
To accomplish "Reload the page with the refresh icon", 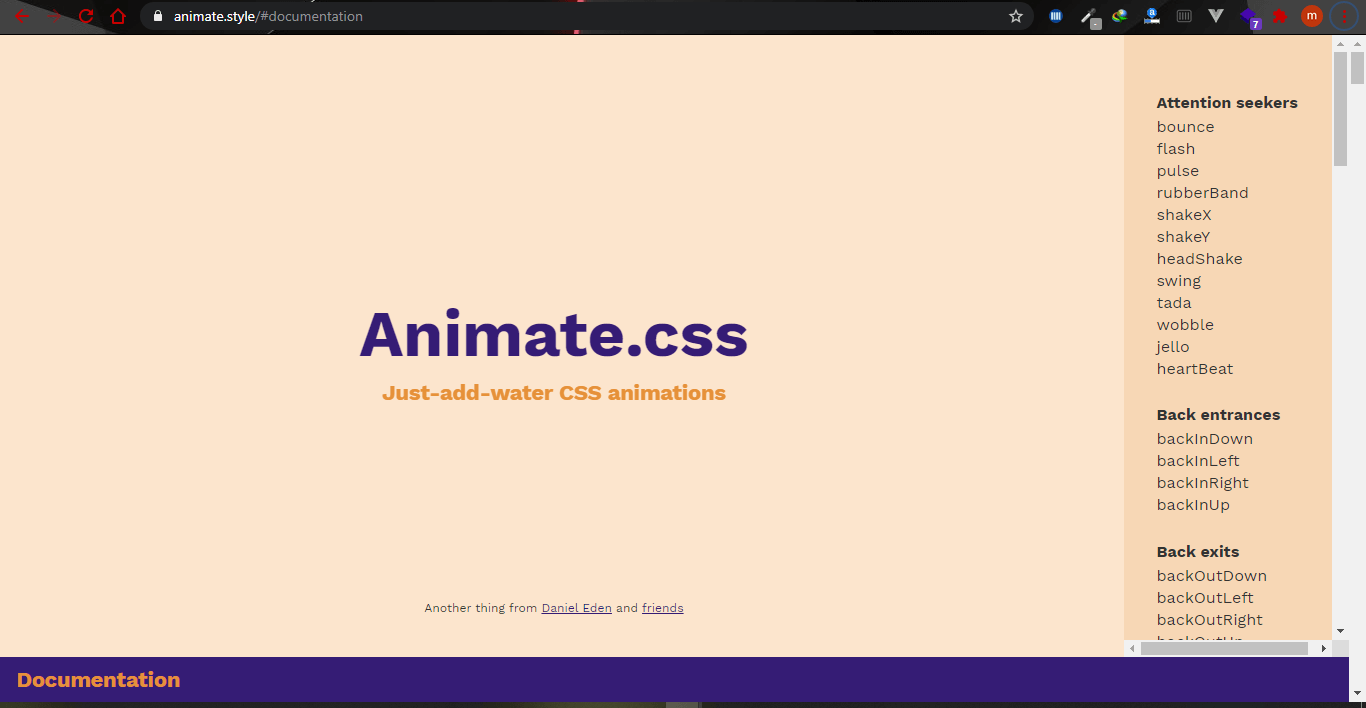I will pyautogui.click(x=86, y=16).
